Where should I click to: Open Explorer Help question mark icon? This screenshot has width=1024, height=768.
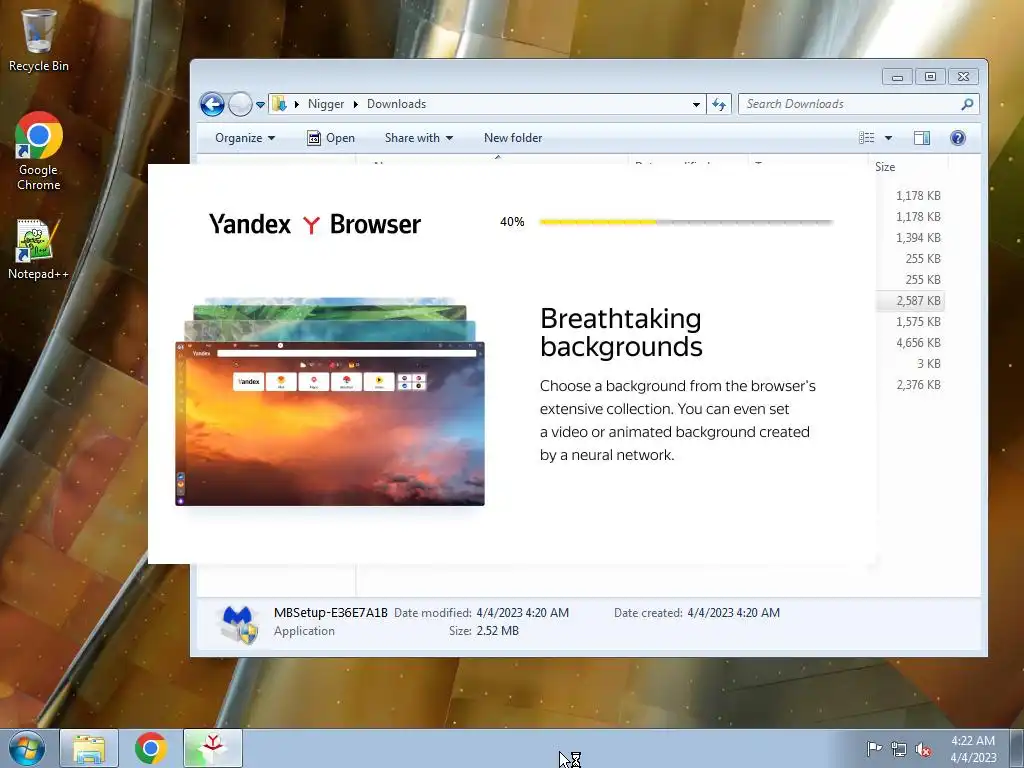[x=958, y=138]
